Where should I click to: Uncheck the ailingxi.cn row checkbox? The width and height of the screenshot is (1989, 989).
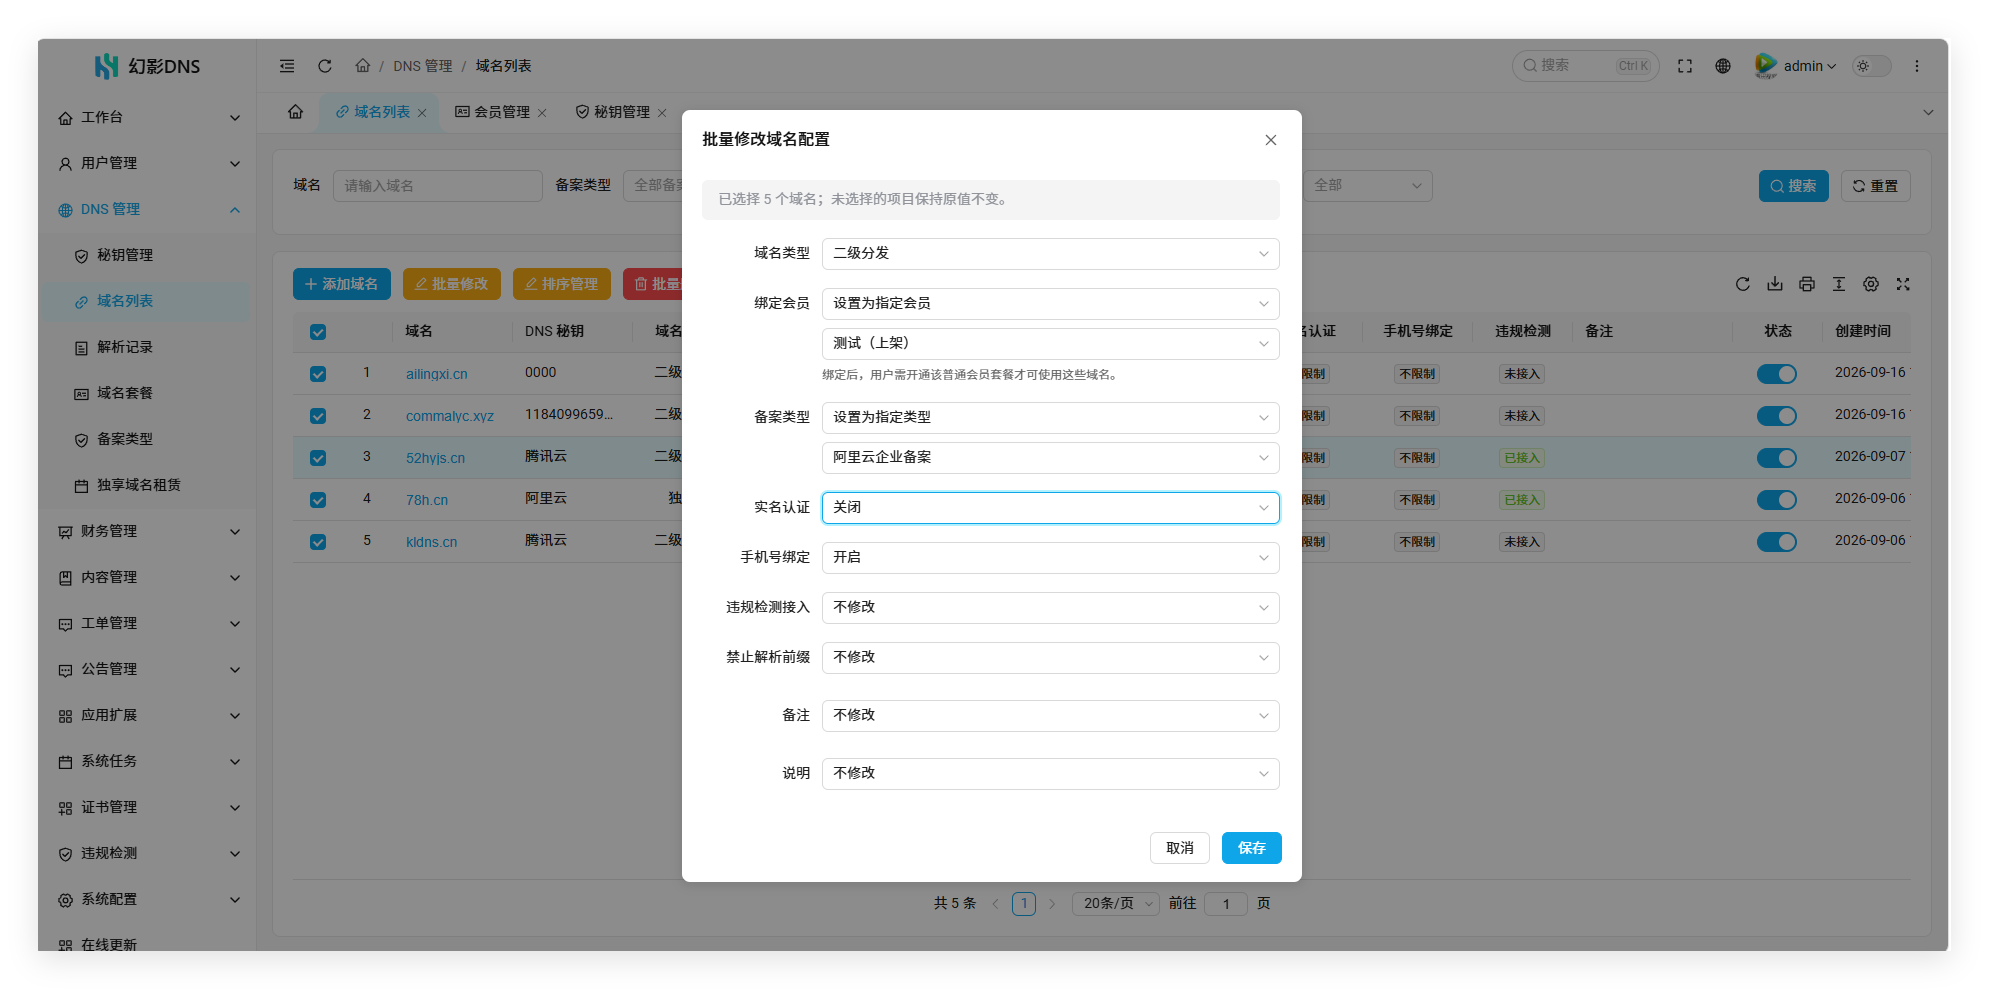click(x=318, y=374)
